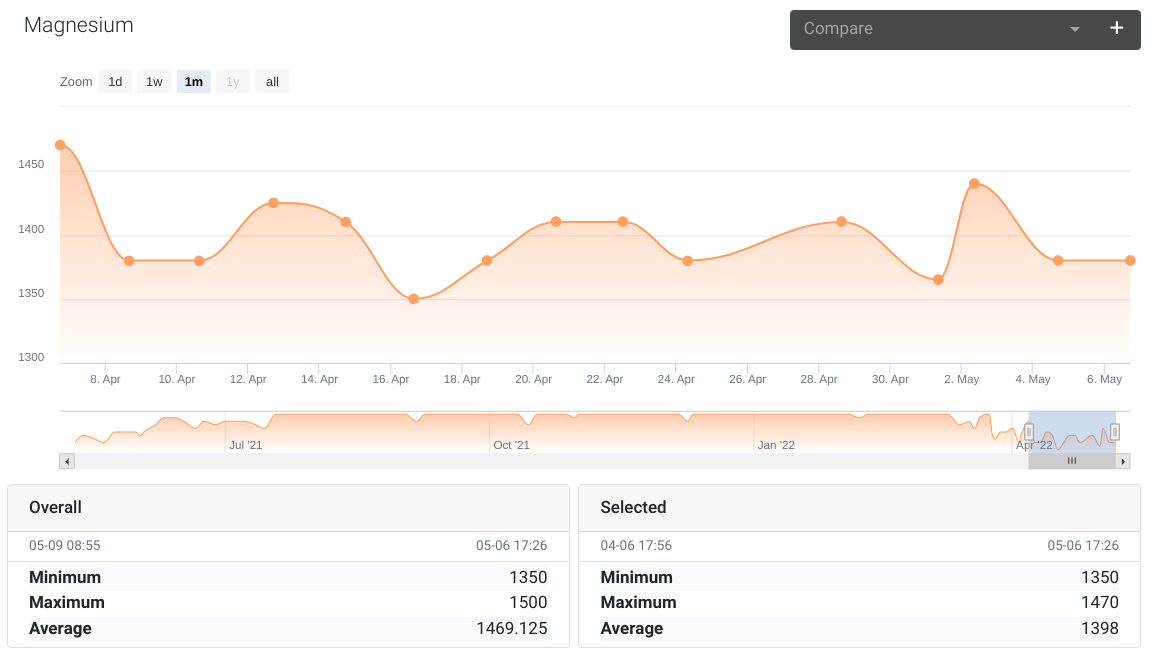Click the Overall average value 1469.125
The width and height of the screenshot is (1158, 665).
pos(512,629)
